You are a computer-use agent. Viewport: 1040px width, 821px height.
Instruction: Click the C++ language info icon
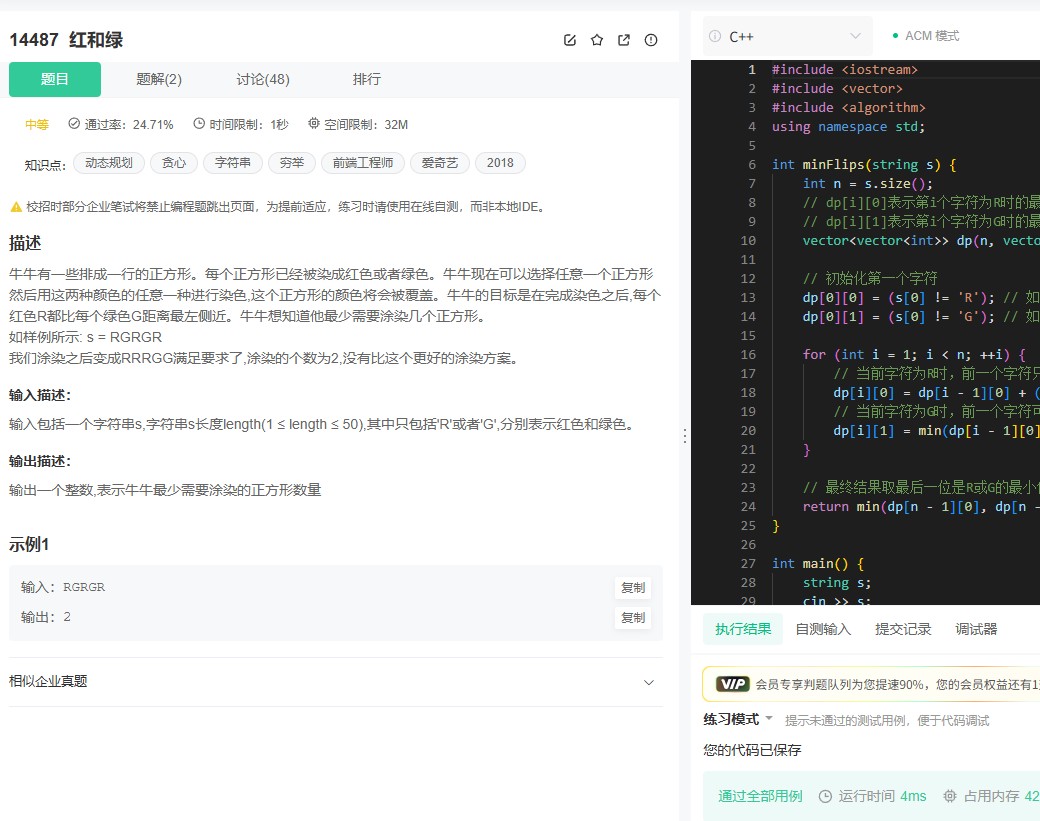714,35
